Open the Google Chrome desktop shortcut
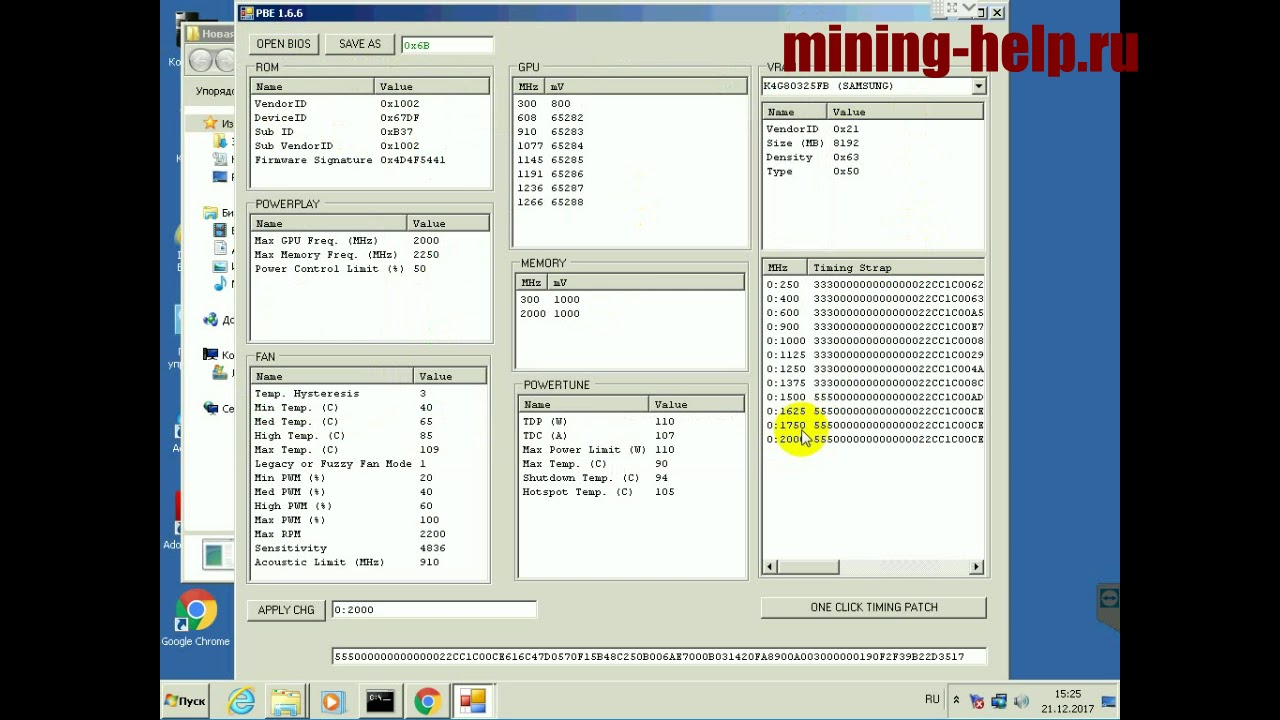Image resolution: width=1280 pixels, height=720 pixels. (x=196, y=619)
